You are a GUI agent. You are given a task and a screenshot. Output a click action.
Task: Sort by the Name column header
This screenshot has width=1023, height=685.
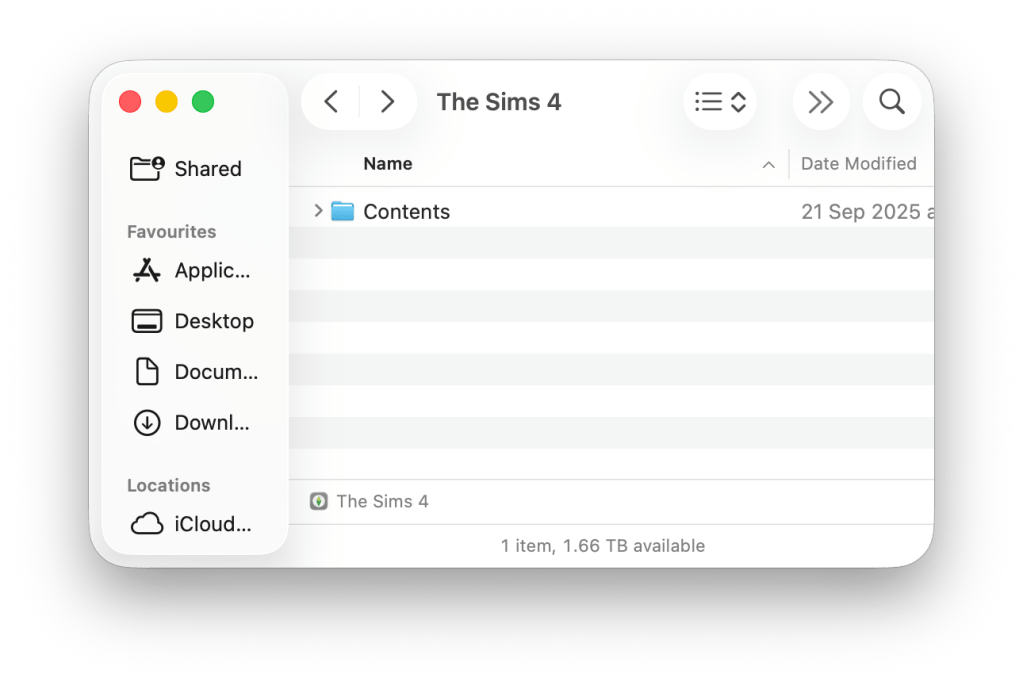[x=388, y=164]
